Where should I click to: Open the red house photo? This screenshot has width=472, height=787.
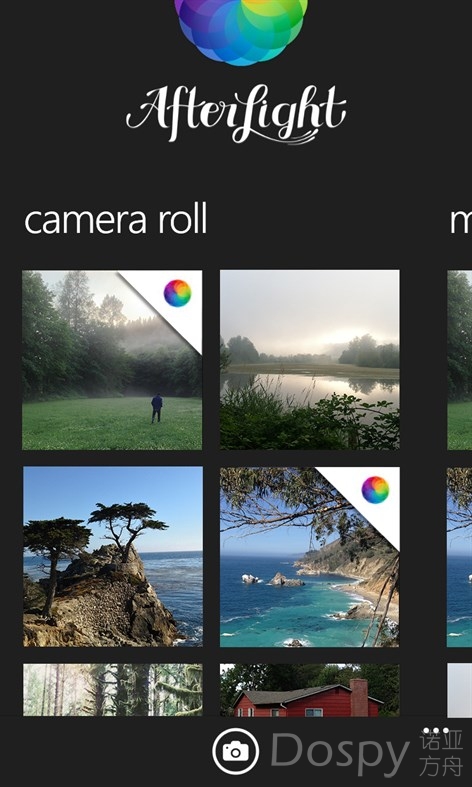(310, 690)
